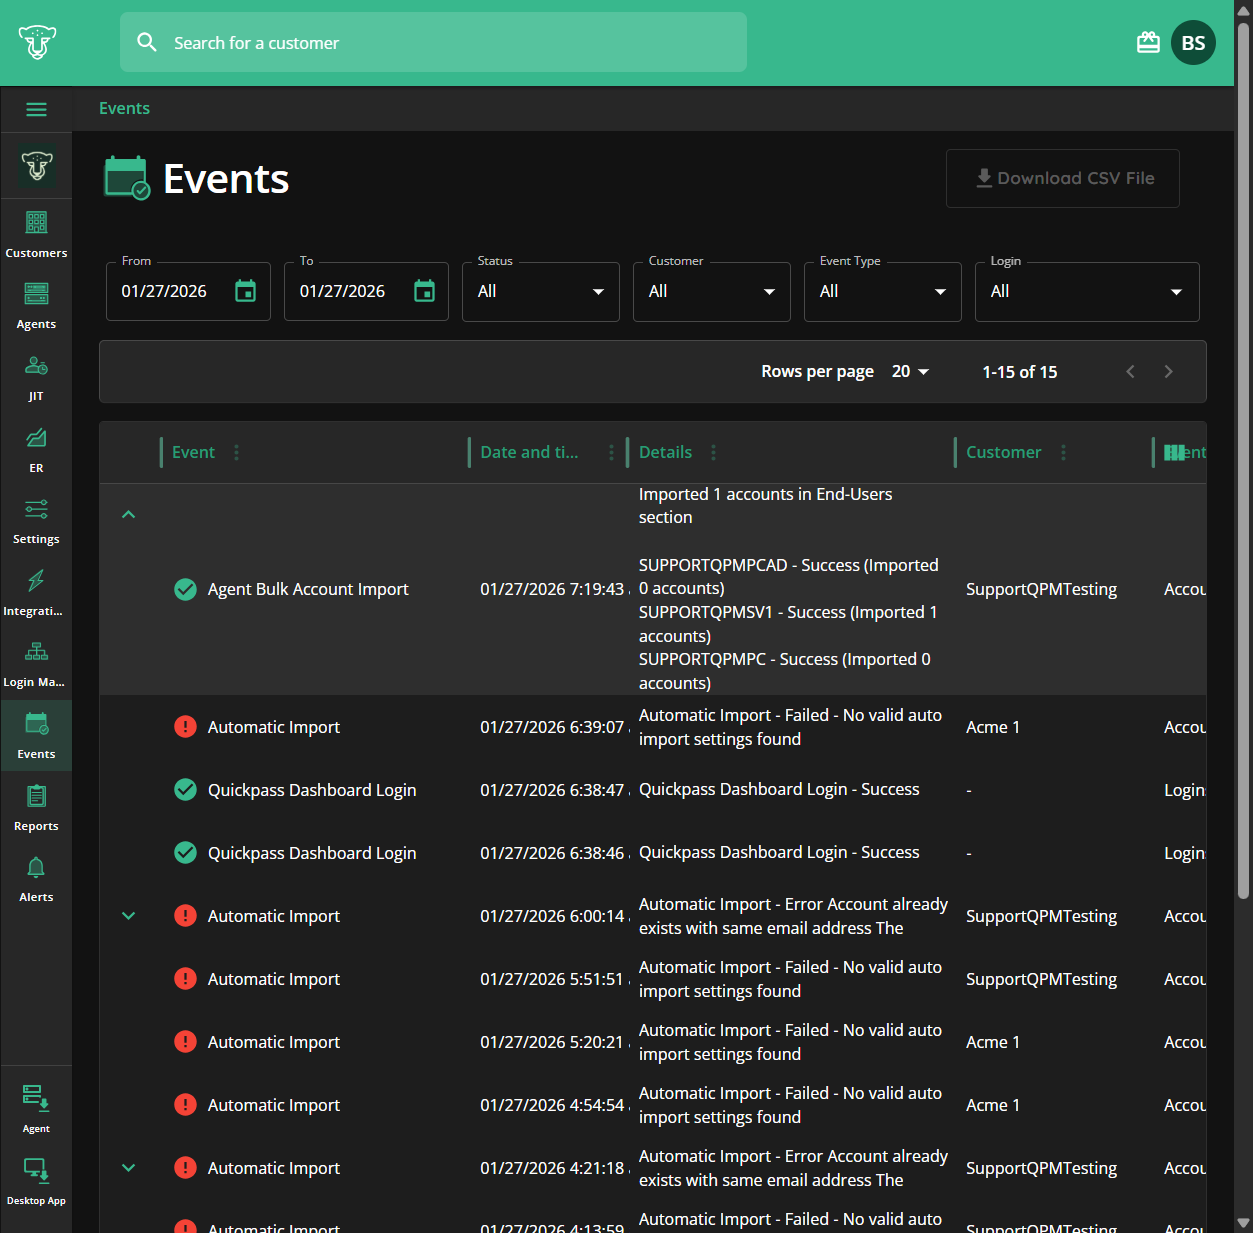Go to Agents in sidebar
Image resolution: width=1253 pixels, height=1233 pixels.
[36, 306]
